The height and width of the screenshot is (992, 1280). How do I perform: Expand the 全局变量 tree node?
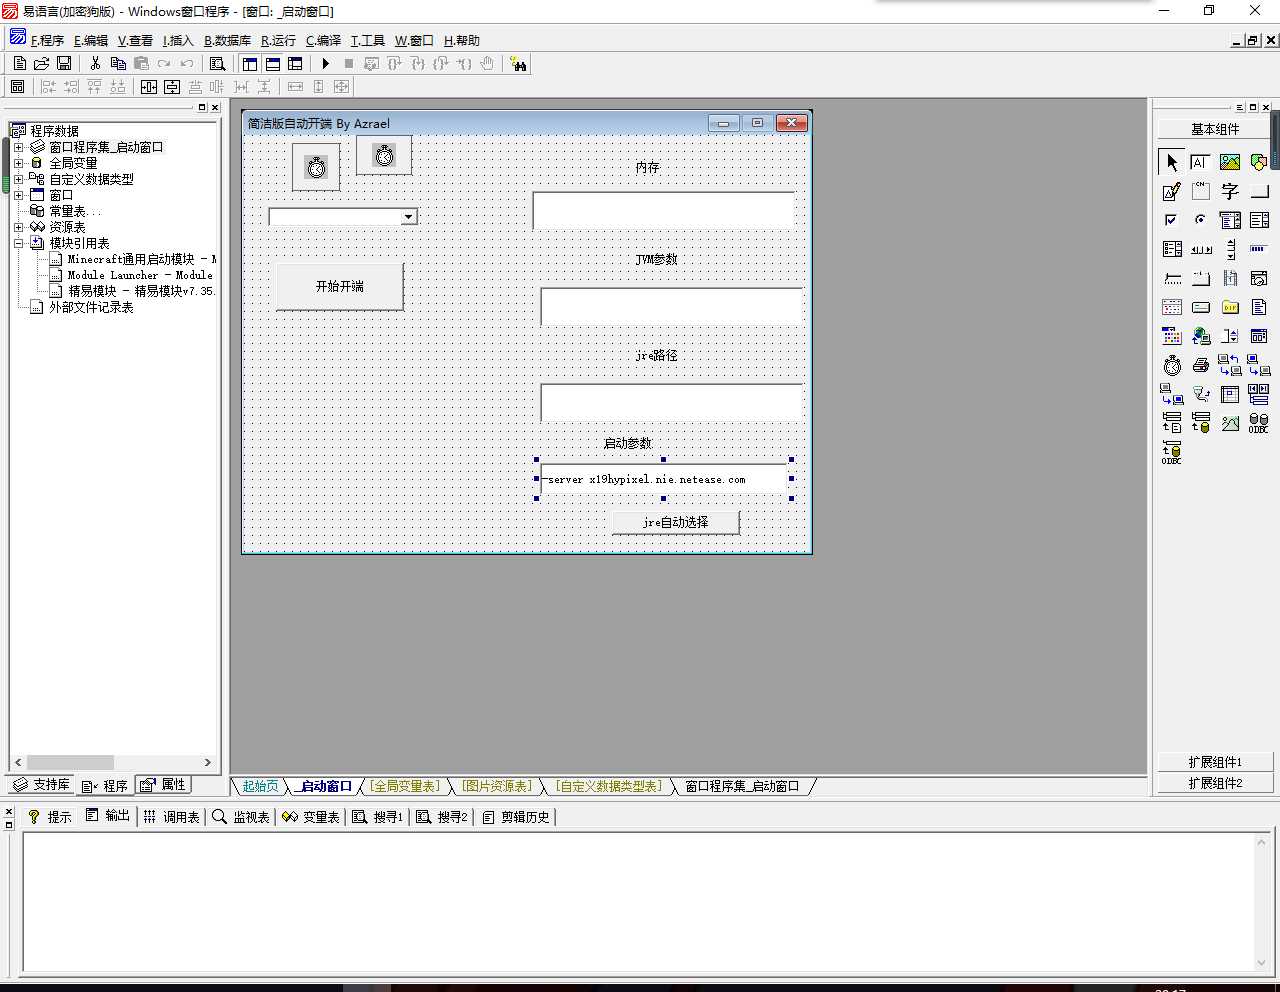(18, 163)
